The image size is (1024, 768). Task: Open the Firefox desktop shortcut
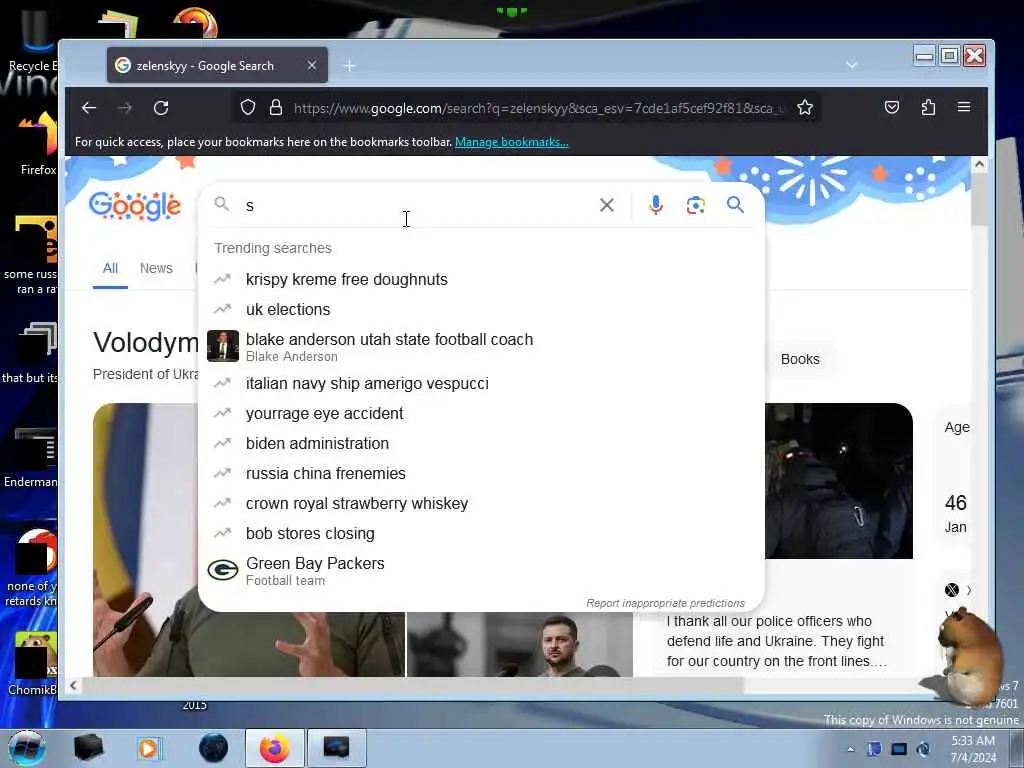pos(36,144)
